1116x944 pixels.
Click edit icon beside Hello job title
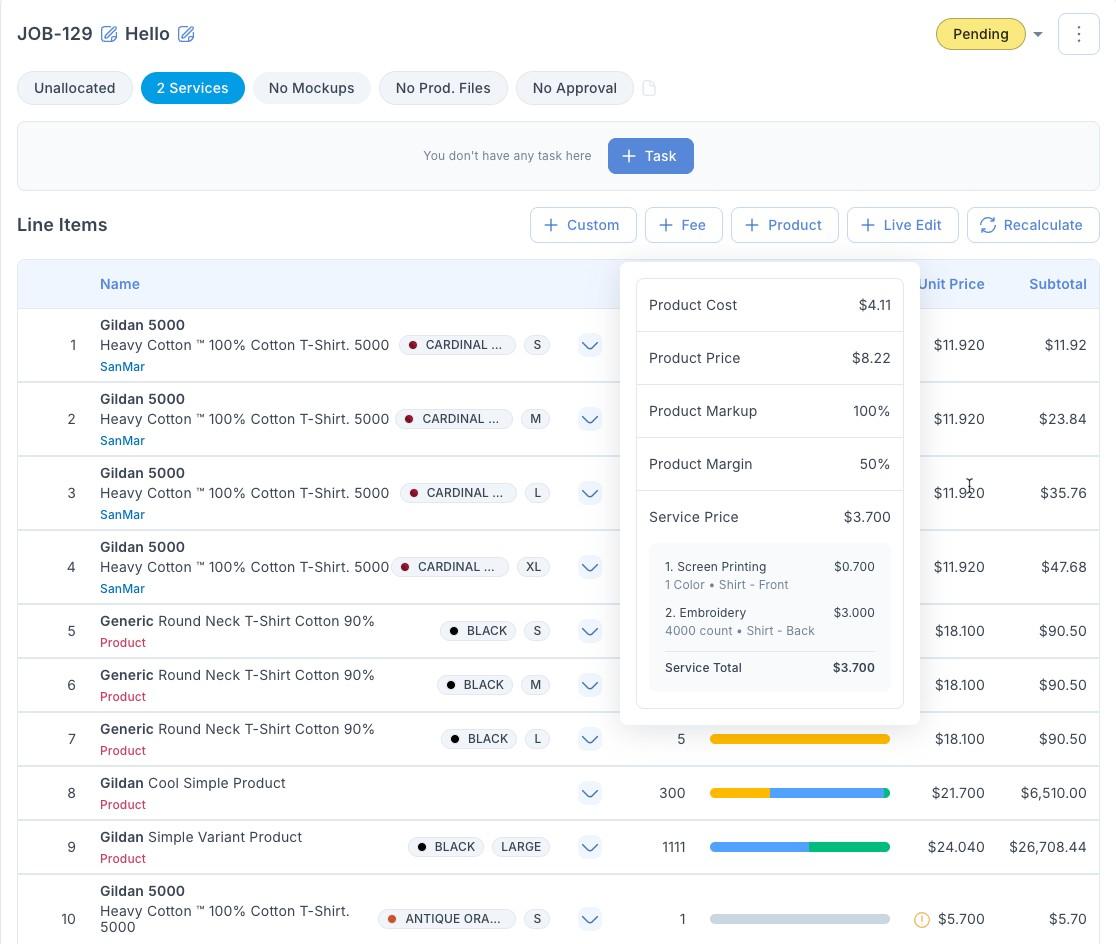click(186, 34)
